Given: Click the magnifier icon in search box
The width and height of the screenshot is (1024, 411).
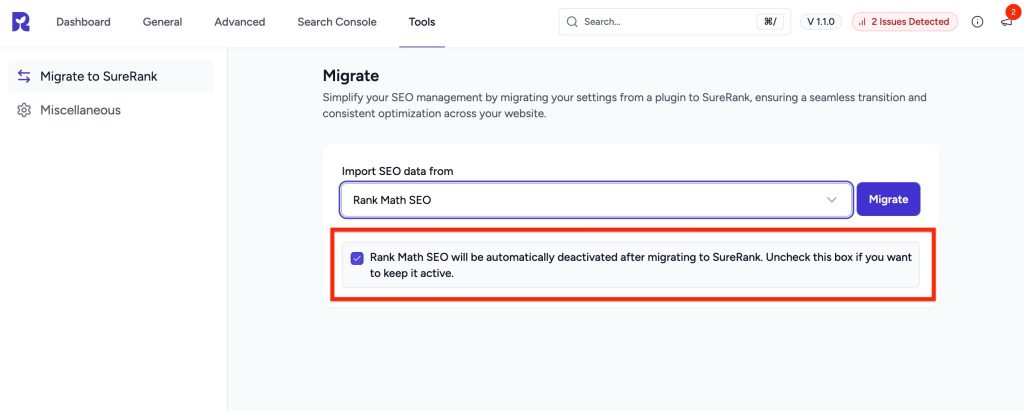Looking at the screenshot, I should [x=572, y=22].
